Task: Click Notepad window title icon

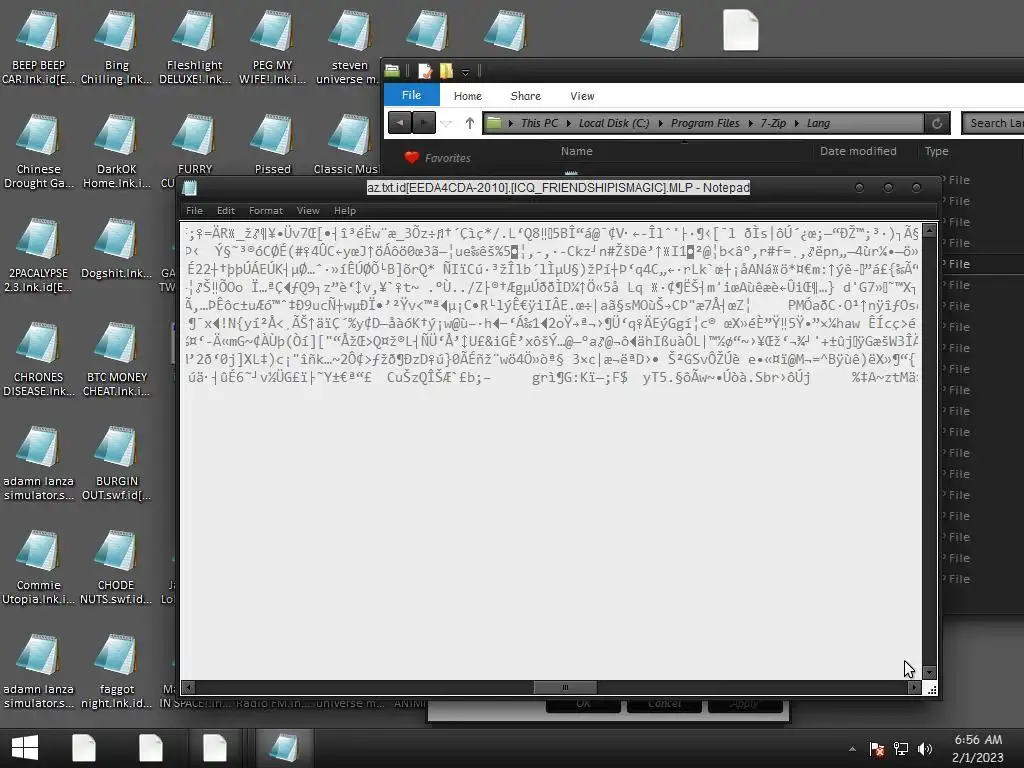Action: pos(190,188)
